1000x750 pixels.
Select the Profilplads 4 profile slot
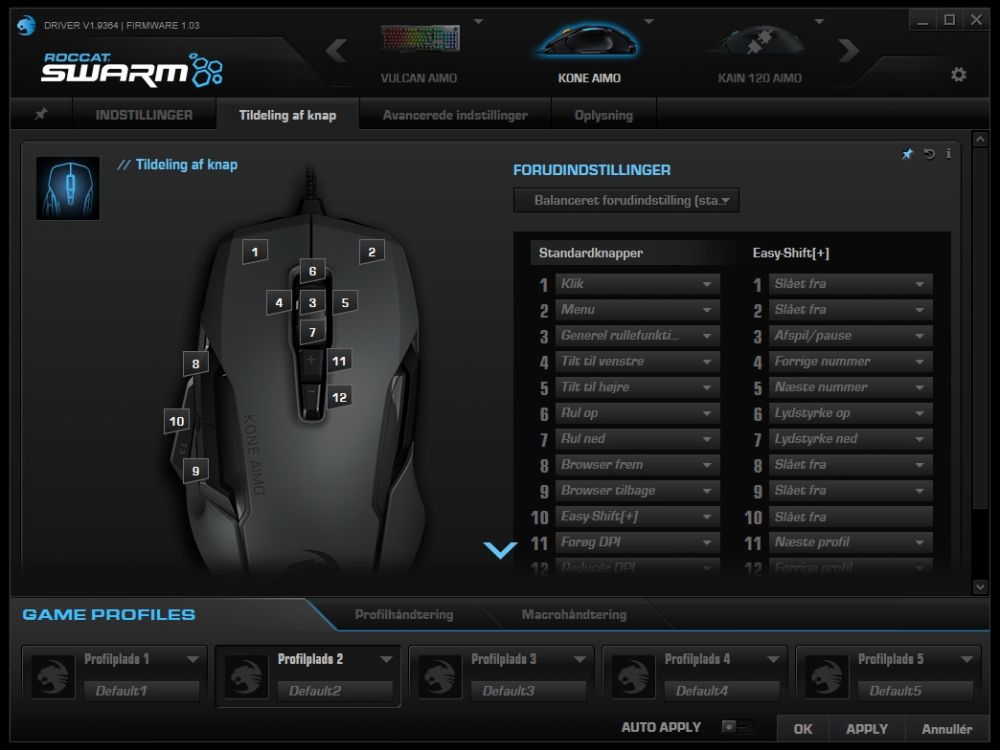695,675
